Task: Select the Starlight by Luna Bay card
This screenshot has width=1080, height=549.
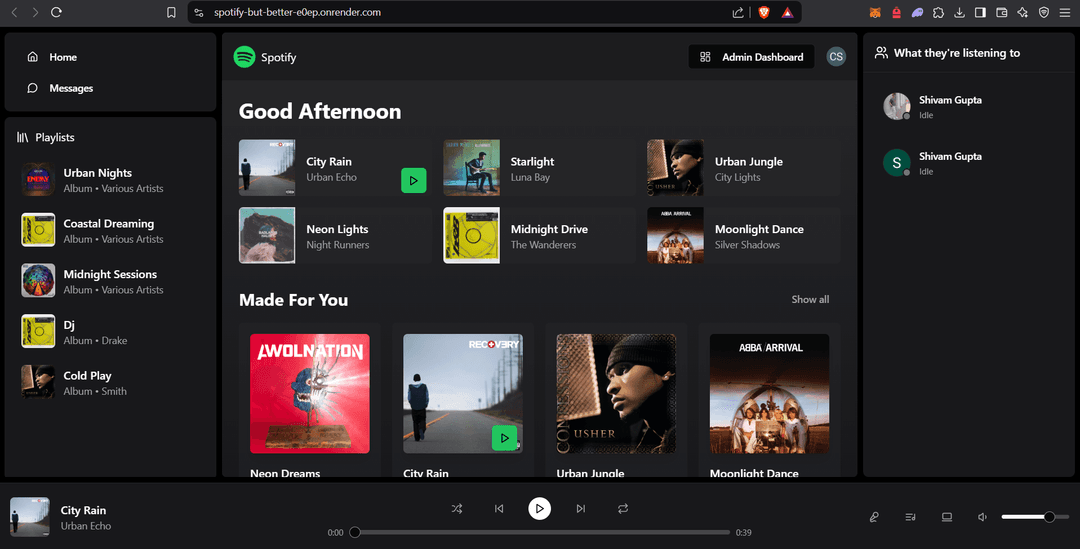Action: pos(539,168)
